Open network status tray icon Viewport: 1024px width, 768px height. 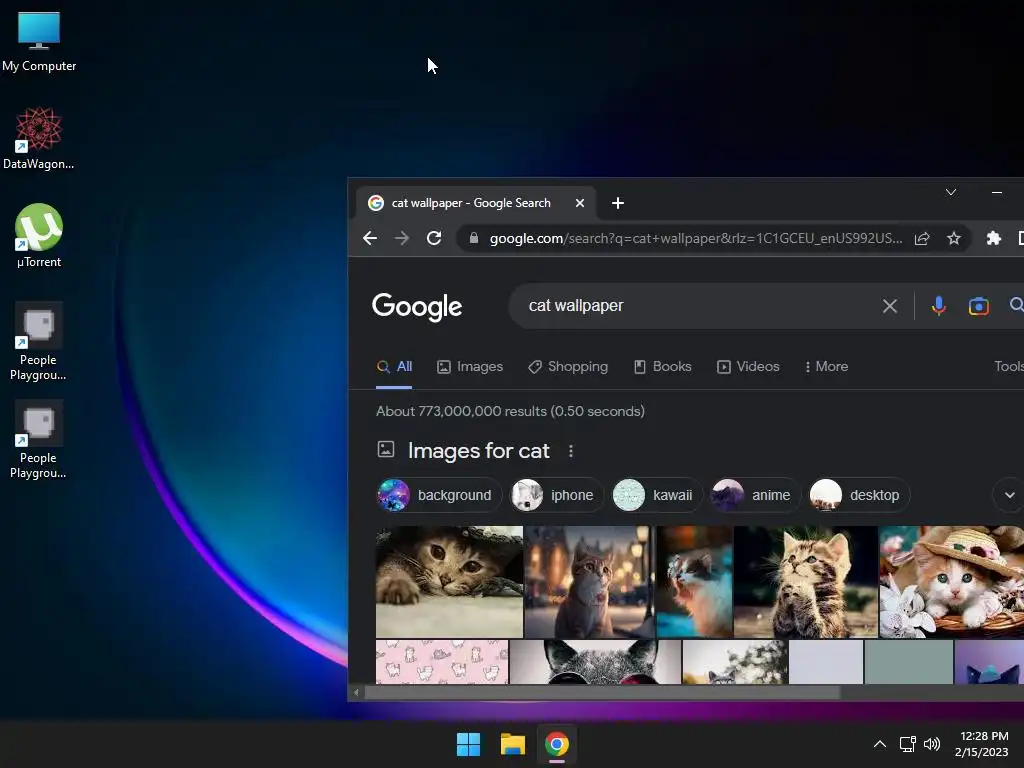point(907,744)
